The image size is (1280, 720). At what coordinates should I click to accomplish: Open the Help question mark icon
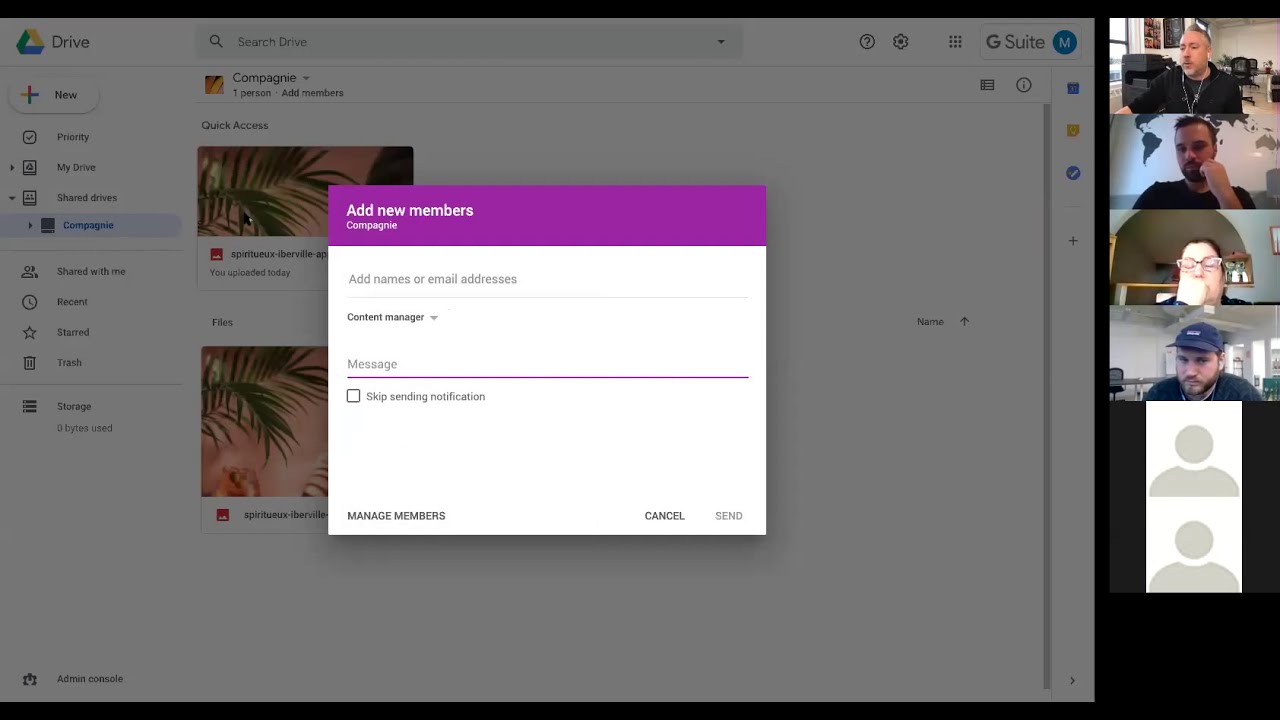(x=867, y=42)
